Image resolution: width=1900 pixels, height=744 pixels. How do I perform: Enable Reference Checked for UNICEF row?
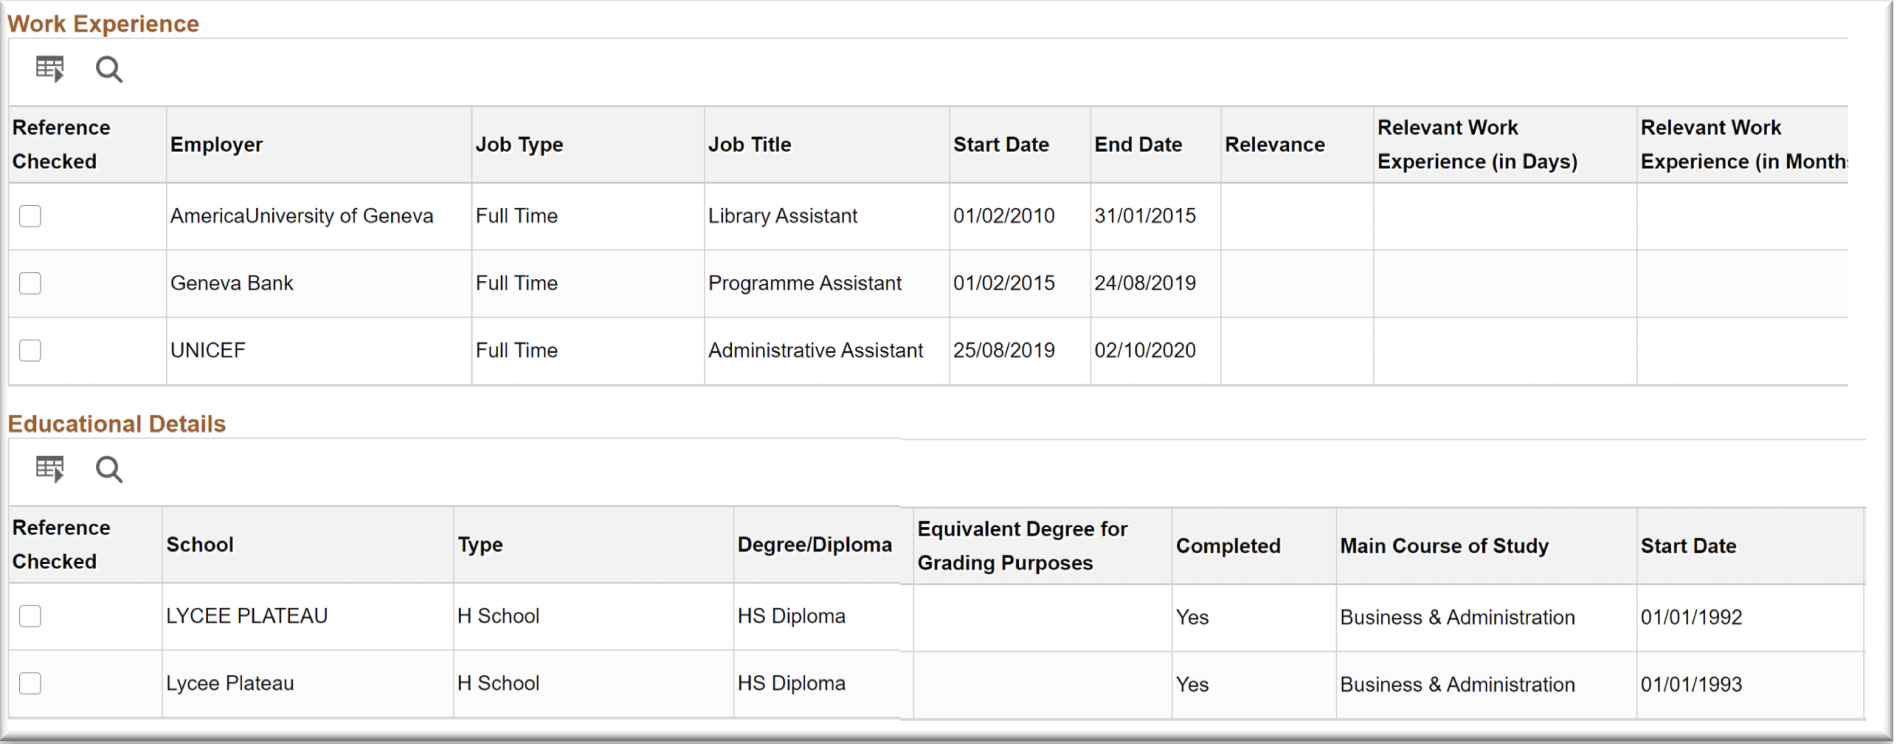click(31, 350)
